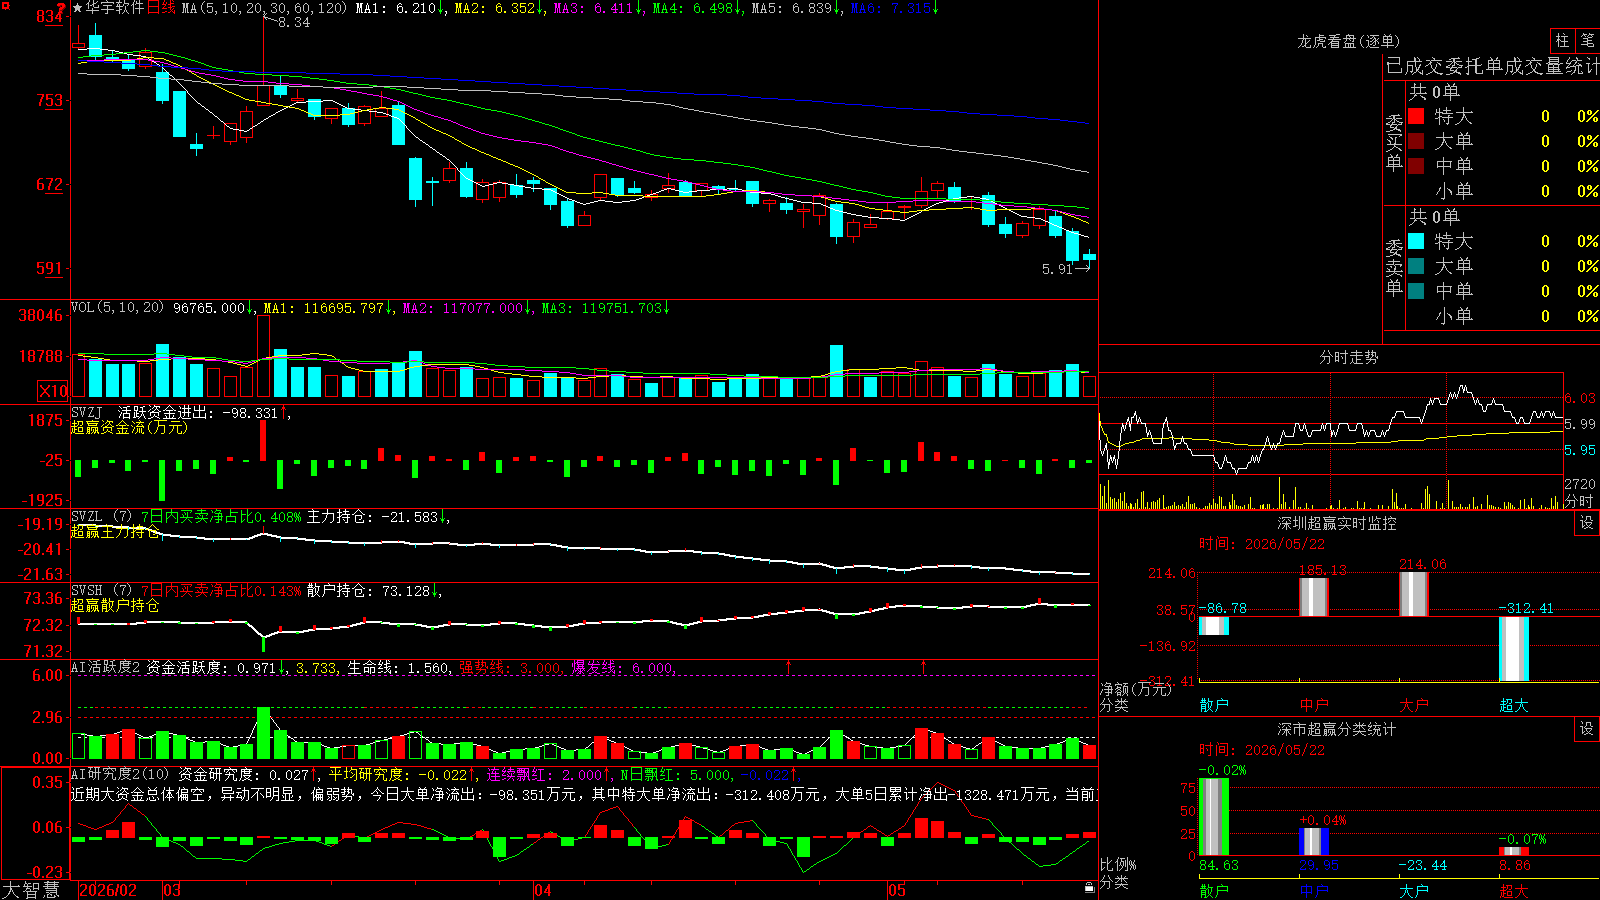Click the teal 中单 swatch under 委卖单
Viewport: 1600px width, 900px height.
click(1416, 291)
